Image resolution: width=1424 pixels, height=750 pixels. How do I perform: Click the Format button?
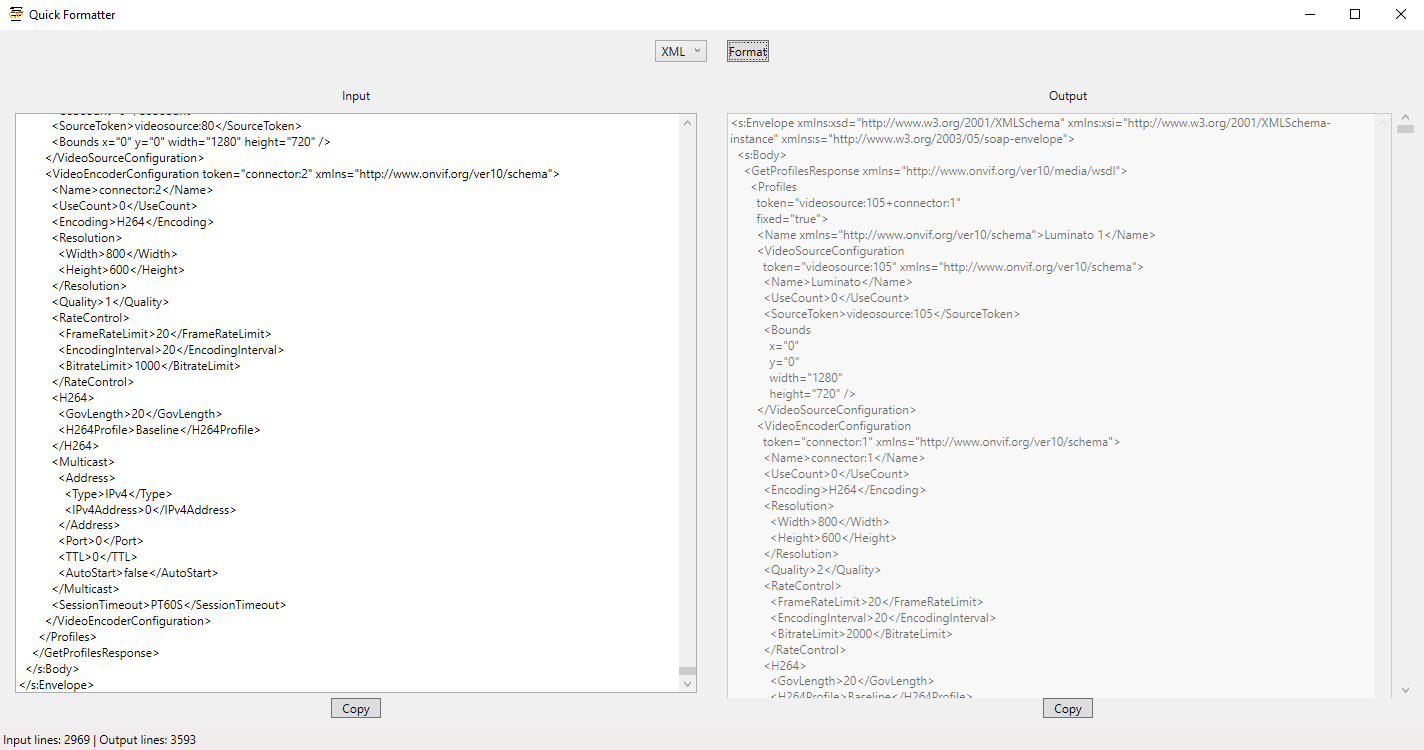[748, 51]
